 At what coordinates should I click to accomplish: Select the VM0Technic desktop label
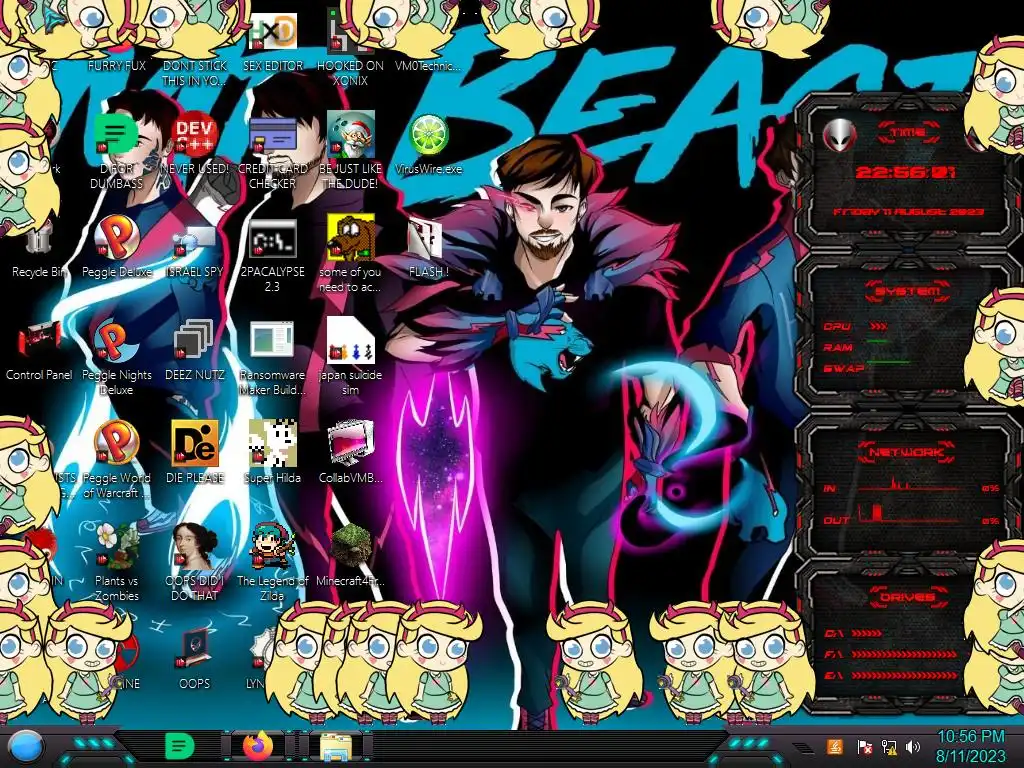pyautogui.click(x=428, y=66)
